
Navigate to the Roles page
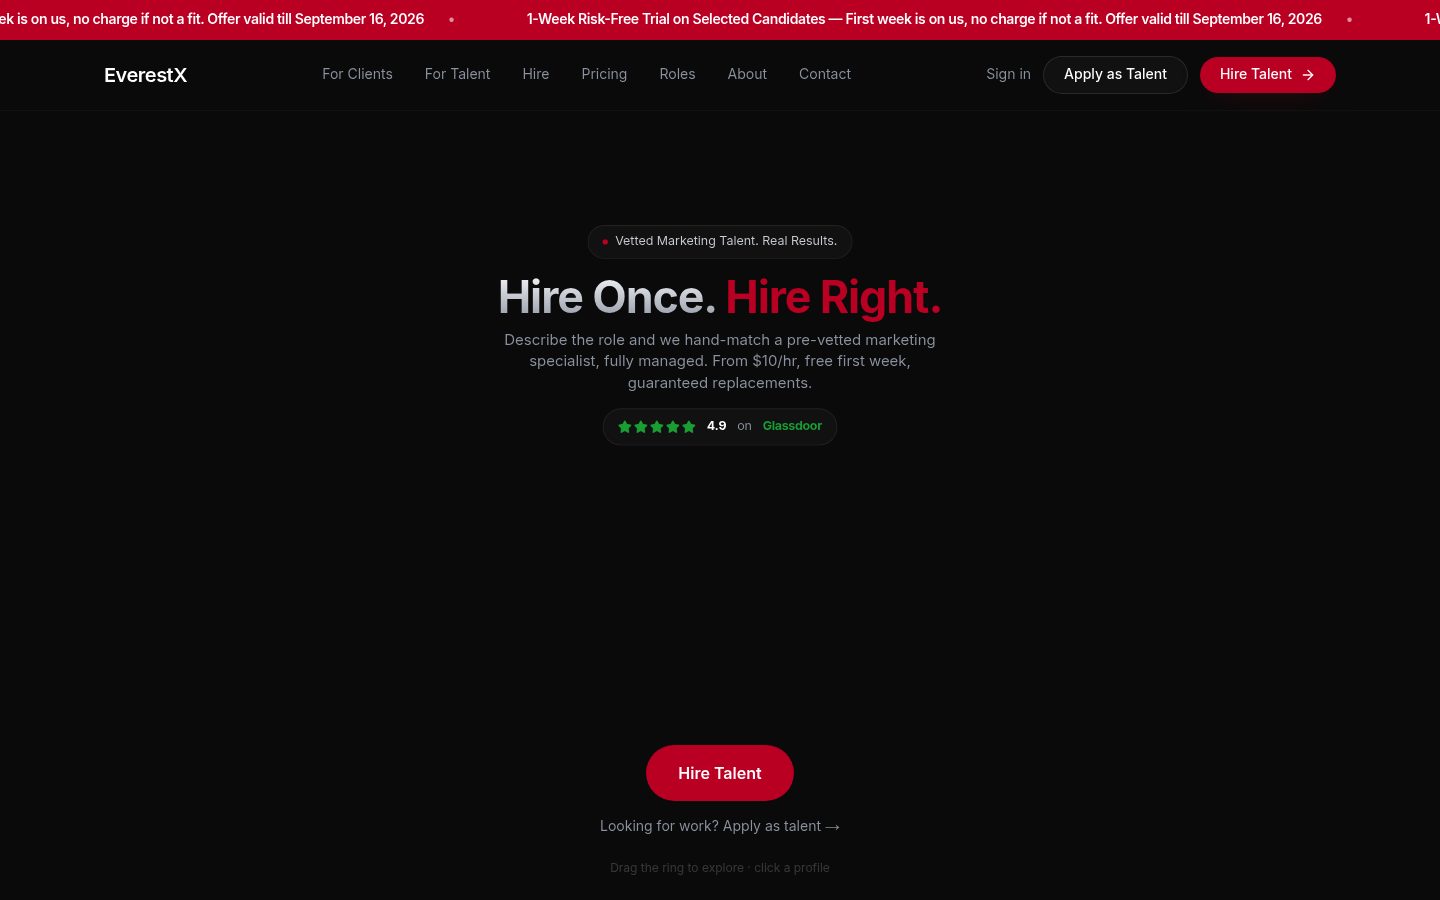677,74
